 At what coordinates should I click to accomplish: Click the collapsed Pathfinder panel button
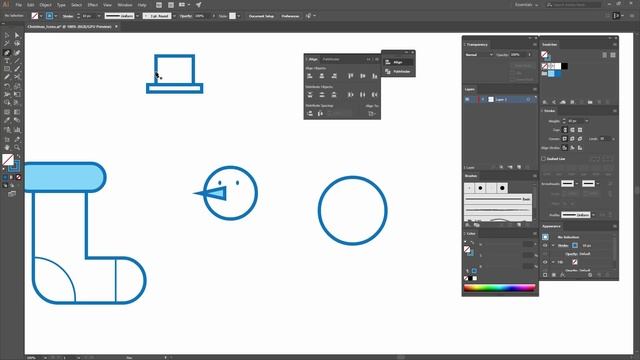pos(398,71)
